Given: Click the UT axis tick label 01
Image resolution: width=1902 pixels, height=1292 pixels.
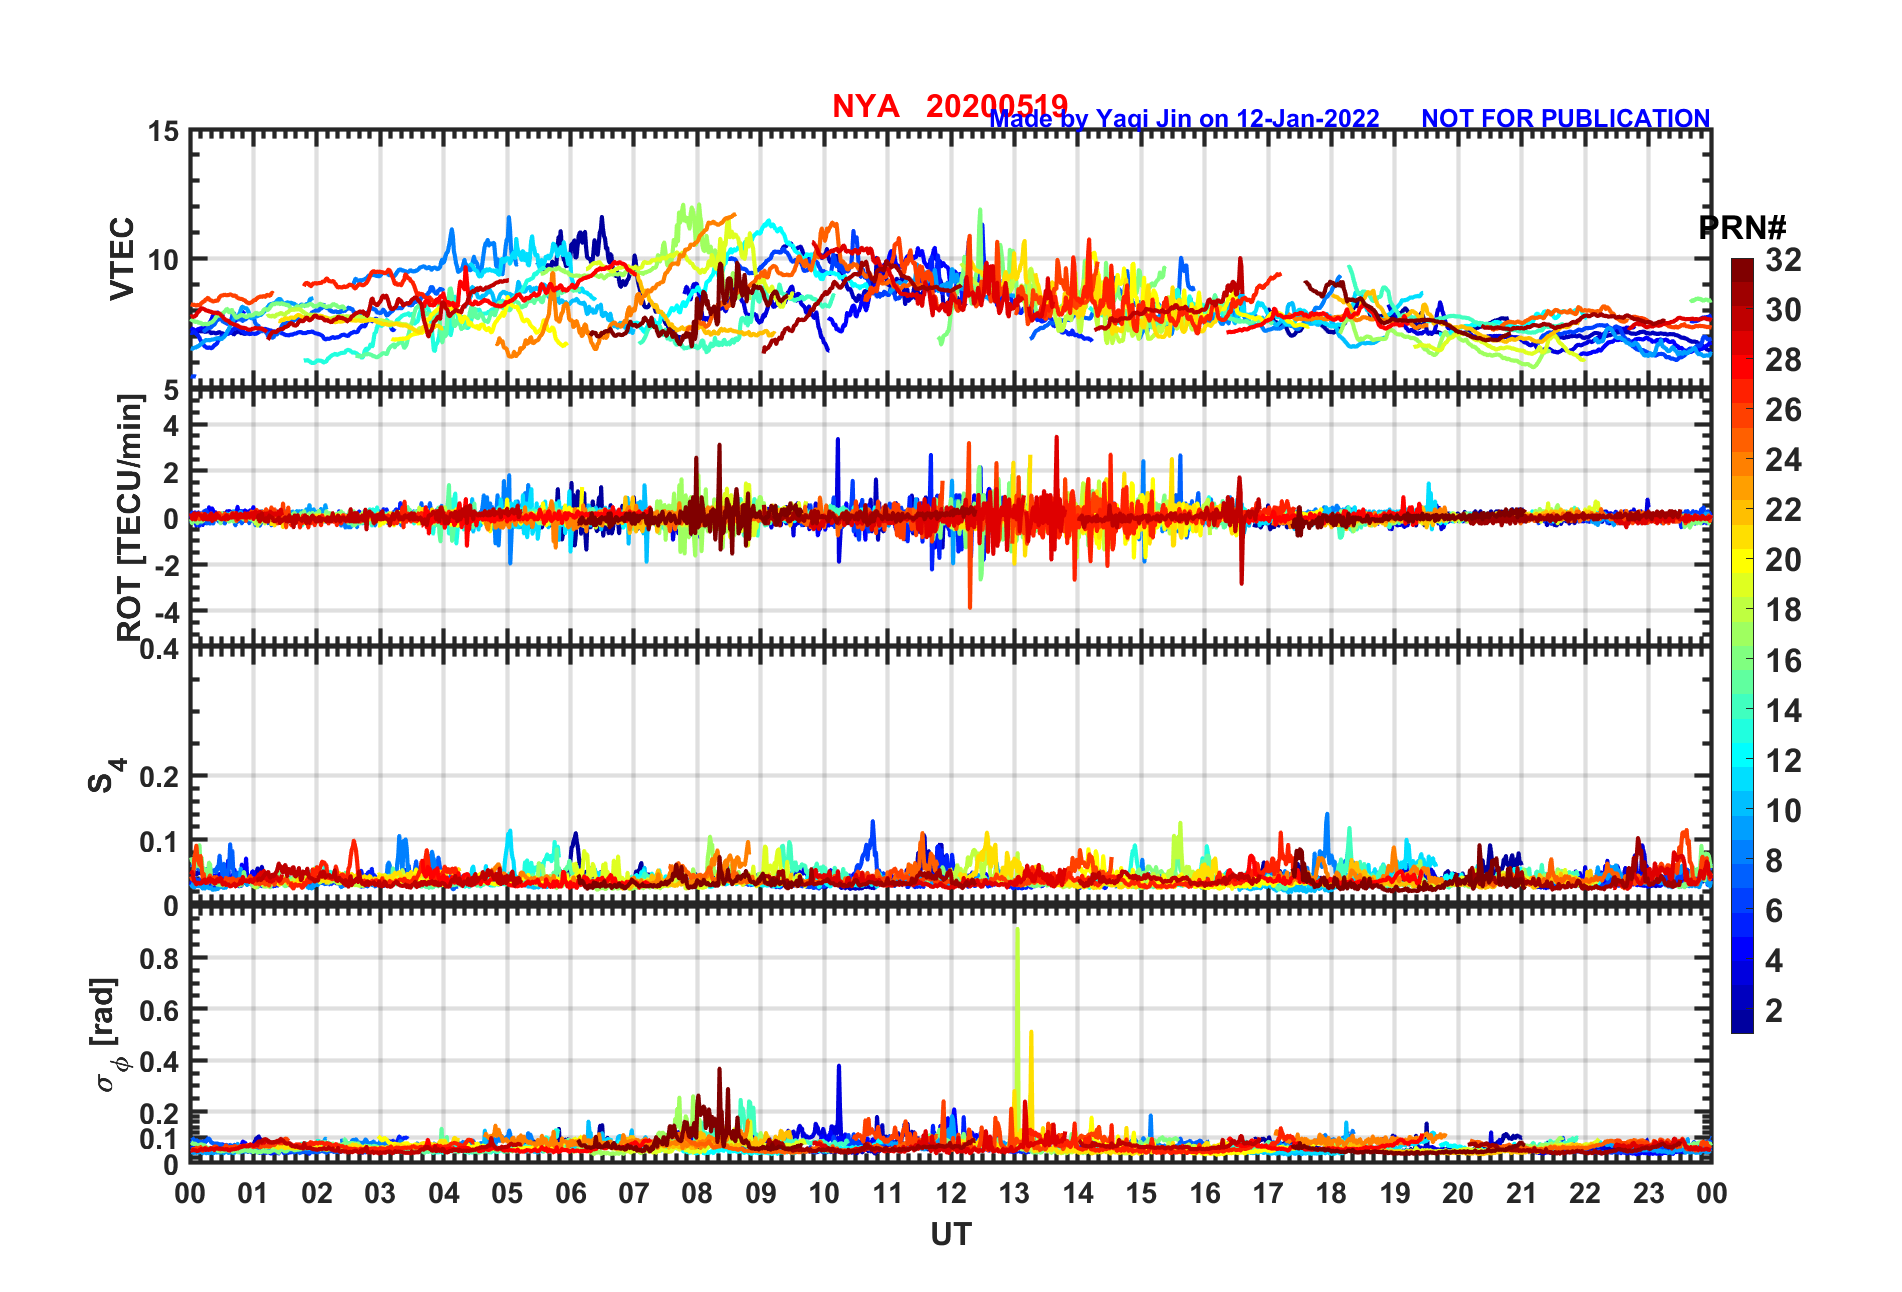Looking at the screenshot, I should [253, 1193].
